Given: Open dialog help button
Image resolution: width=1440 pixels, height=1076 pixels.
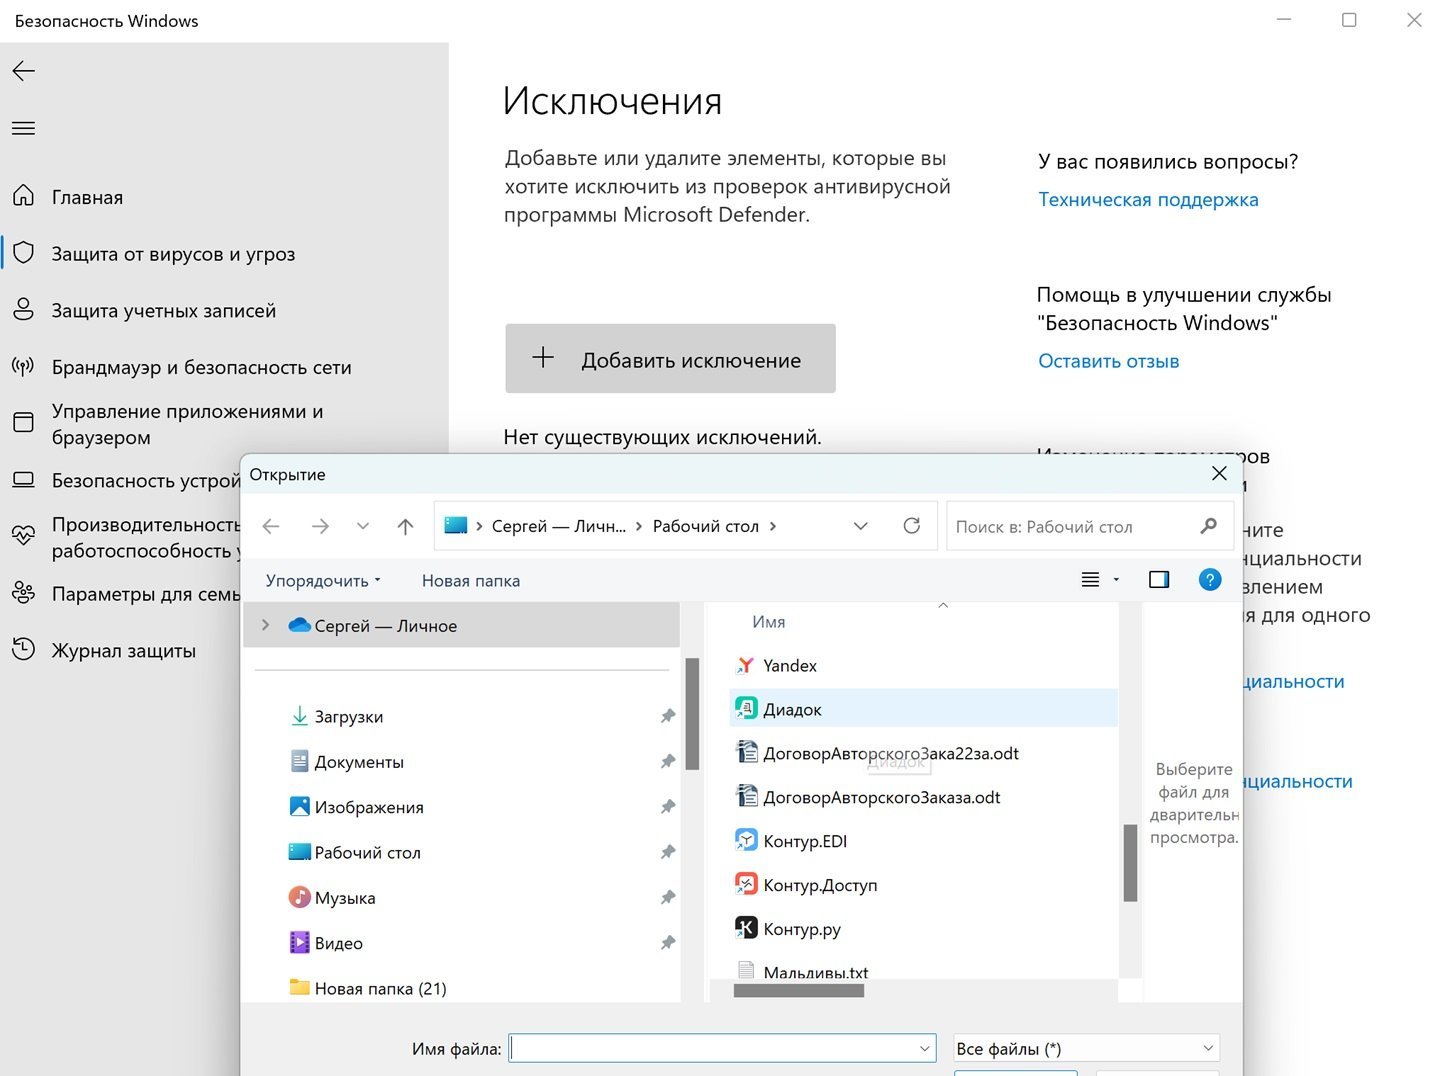Looking at the screenshot, I should 1210,580.
